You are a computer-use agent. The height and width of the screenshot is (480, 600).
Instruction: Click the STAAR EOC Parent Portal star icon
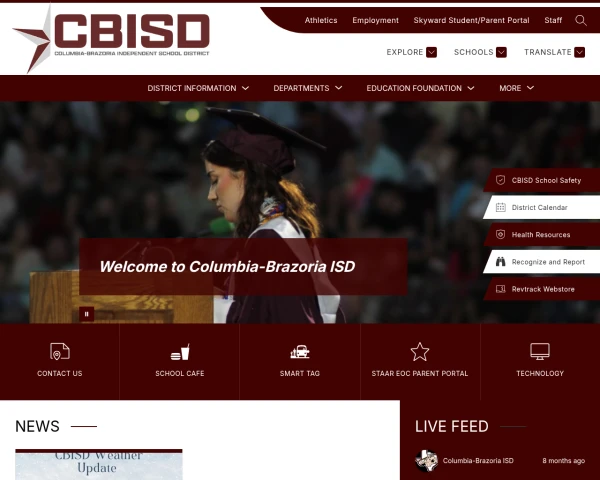tap(420, 351)
